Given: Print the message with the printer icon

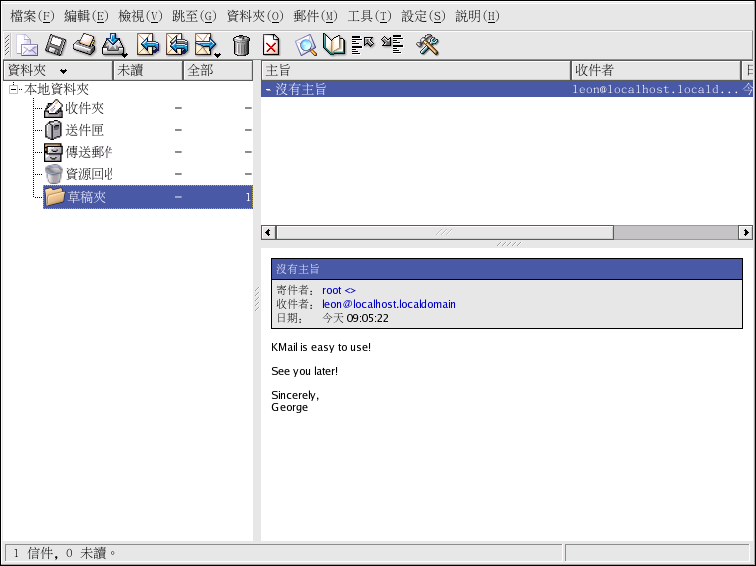Looking at the screenshot, I should [85, 45].
